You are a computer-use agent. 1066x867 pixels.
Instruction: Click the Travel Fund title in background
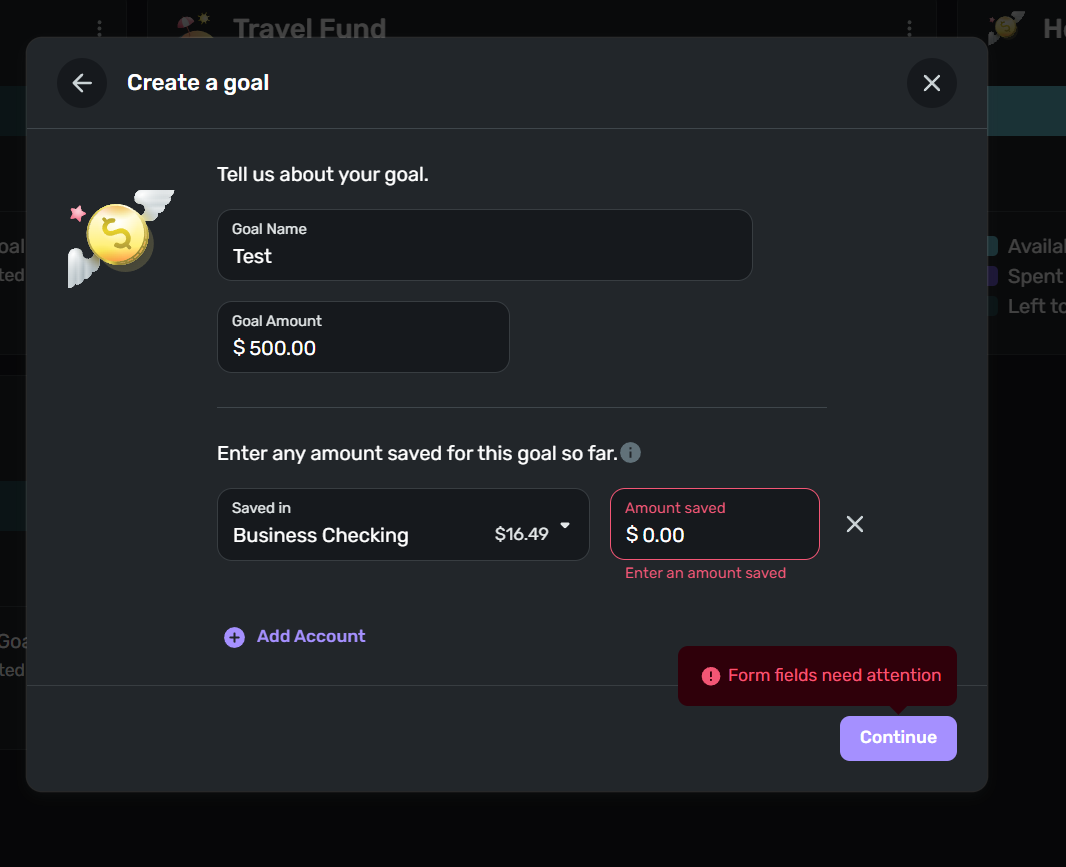click(309, 28)
